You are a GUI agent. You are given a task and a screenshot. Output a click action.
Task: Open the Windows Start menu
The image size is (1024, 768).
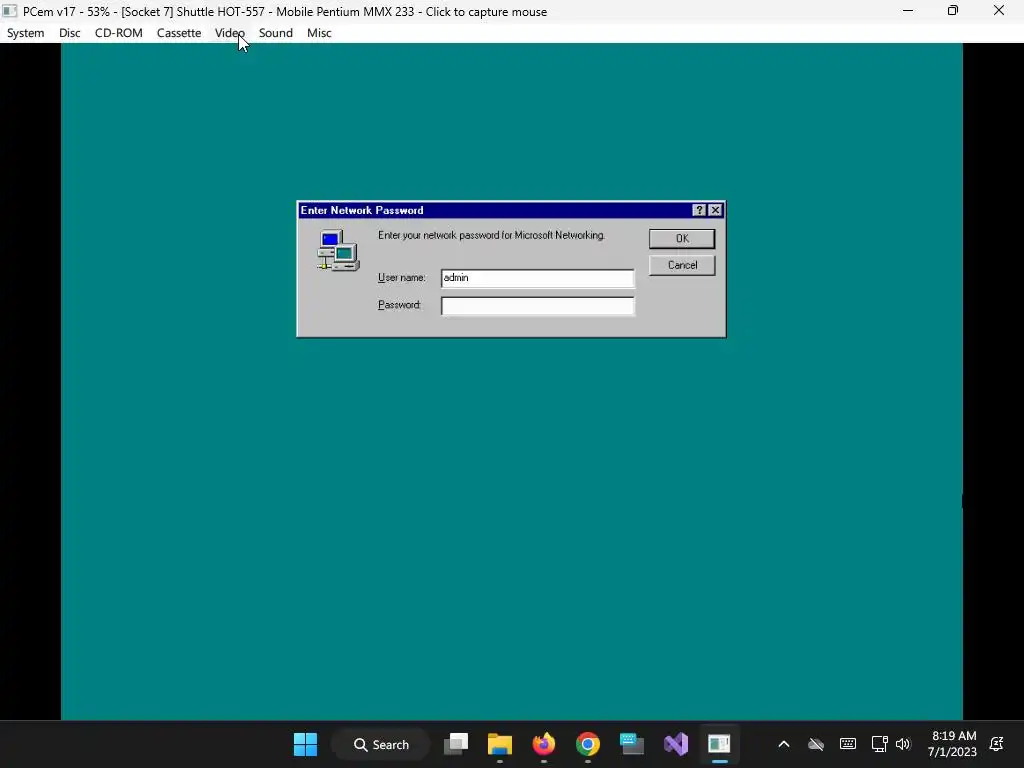pyautogui.click(x=305, y=744)
